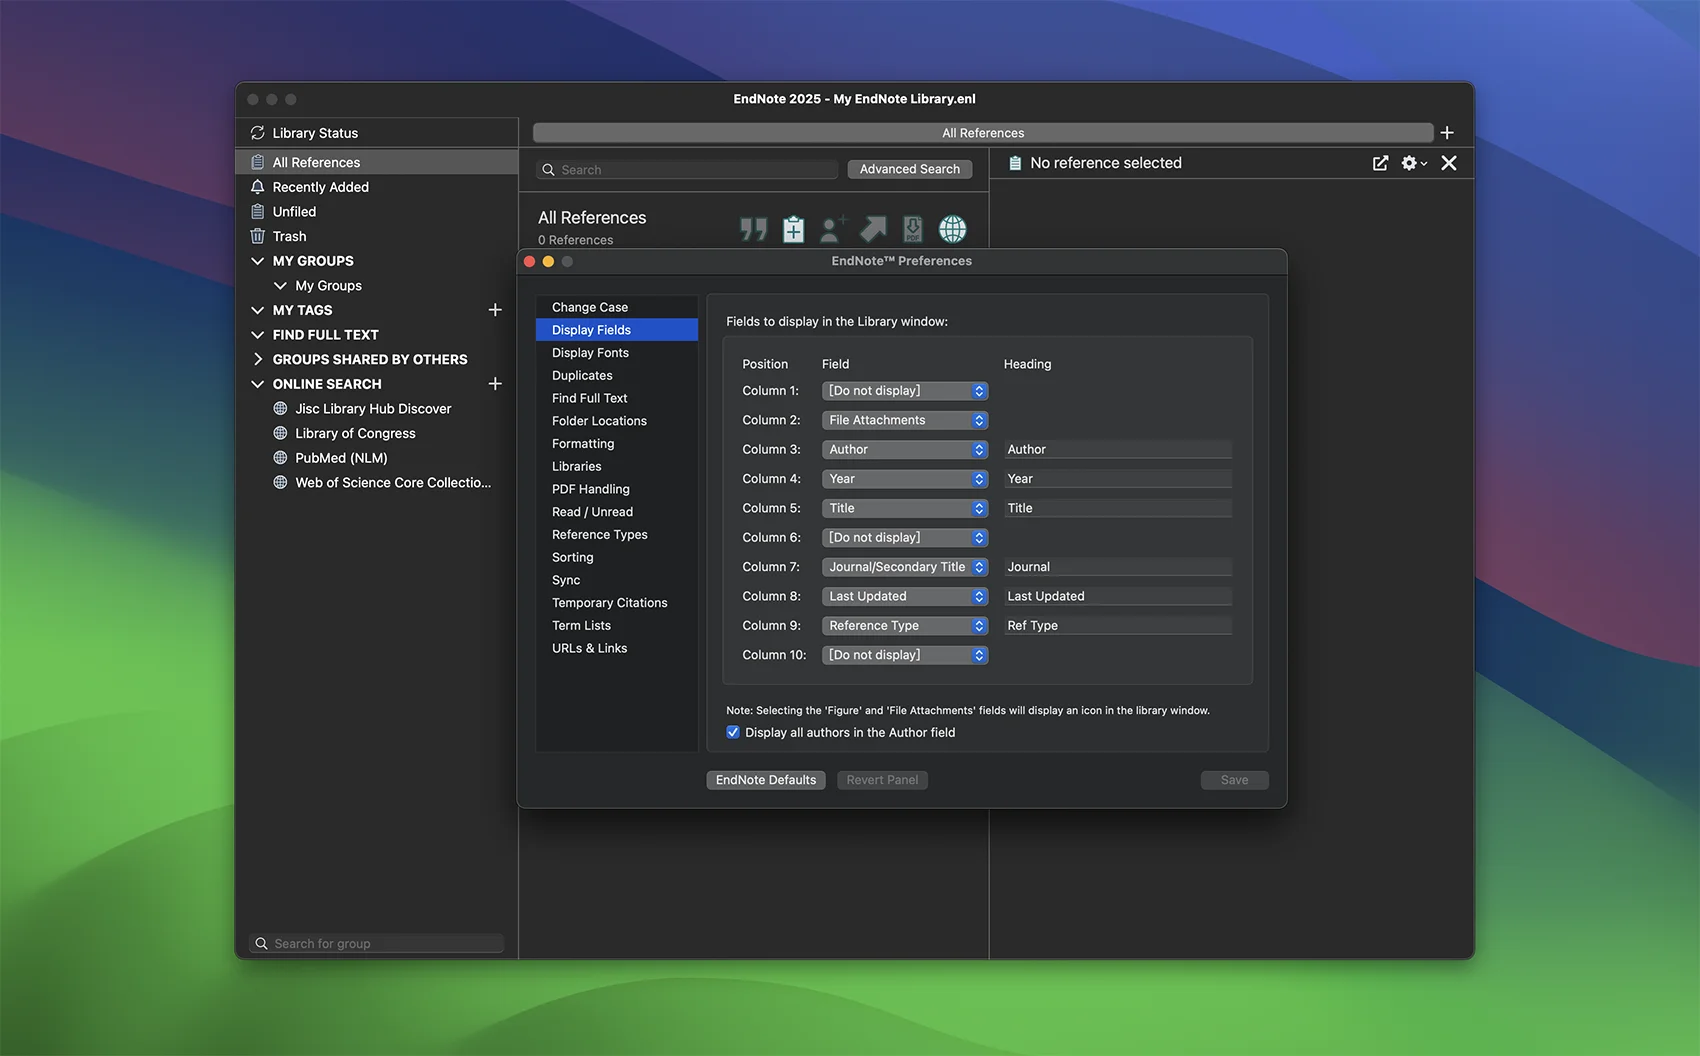Click the new reference clipboard plus icon
Viewport: 1700px width, 1056px height.
[x=793, y=229]
